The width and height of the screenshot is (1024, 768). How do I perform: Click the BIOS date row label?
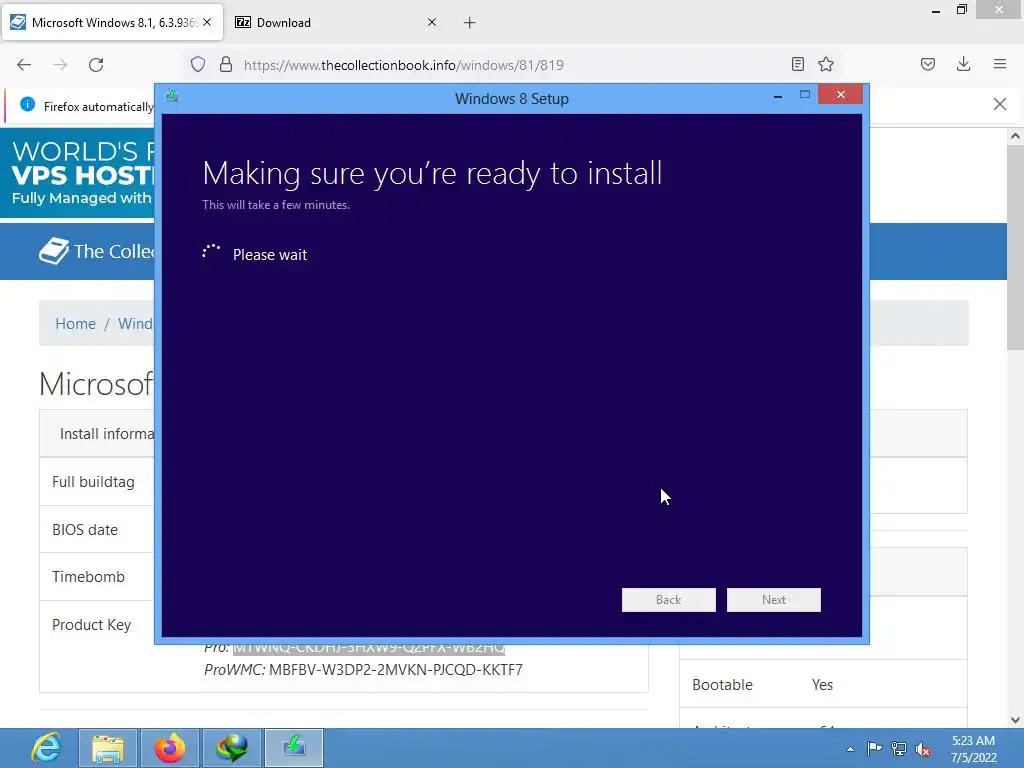point(85,530)
